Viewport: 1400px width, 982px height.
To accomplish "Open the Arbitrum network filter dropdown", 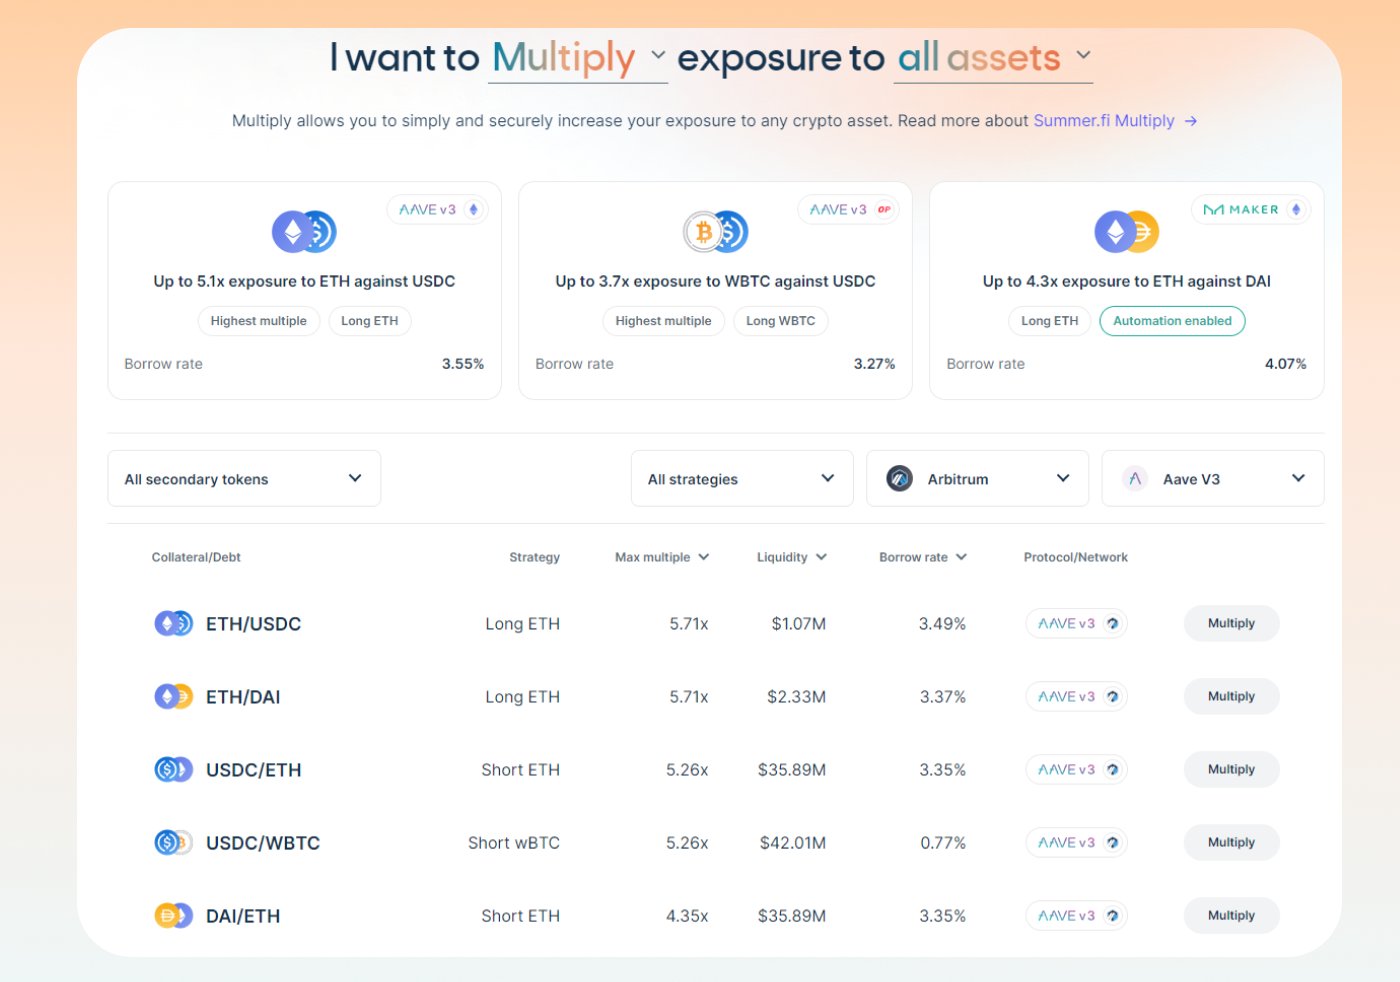I will point(977,479).
